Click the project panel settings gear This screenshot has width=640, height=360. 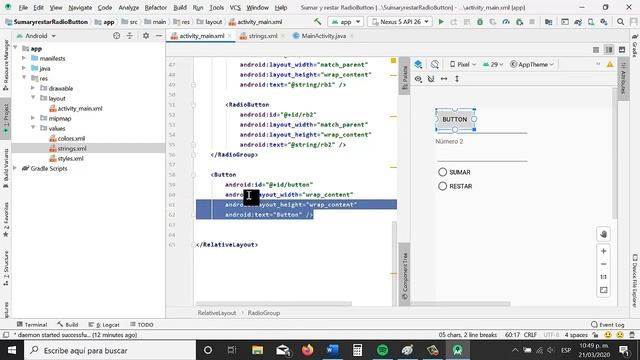point(146,36)
